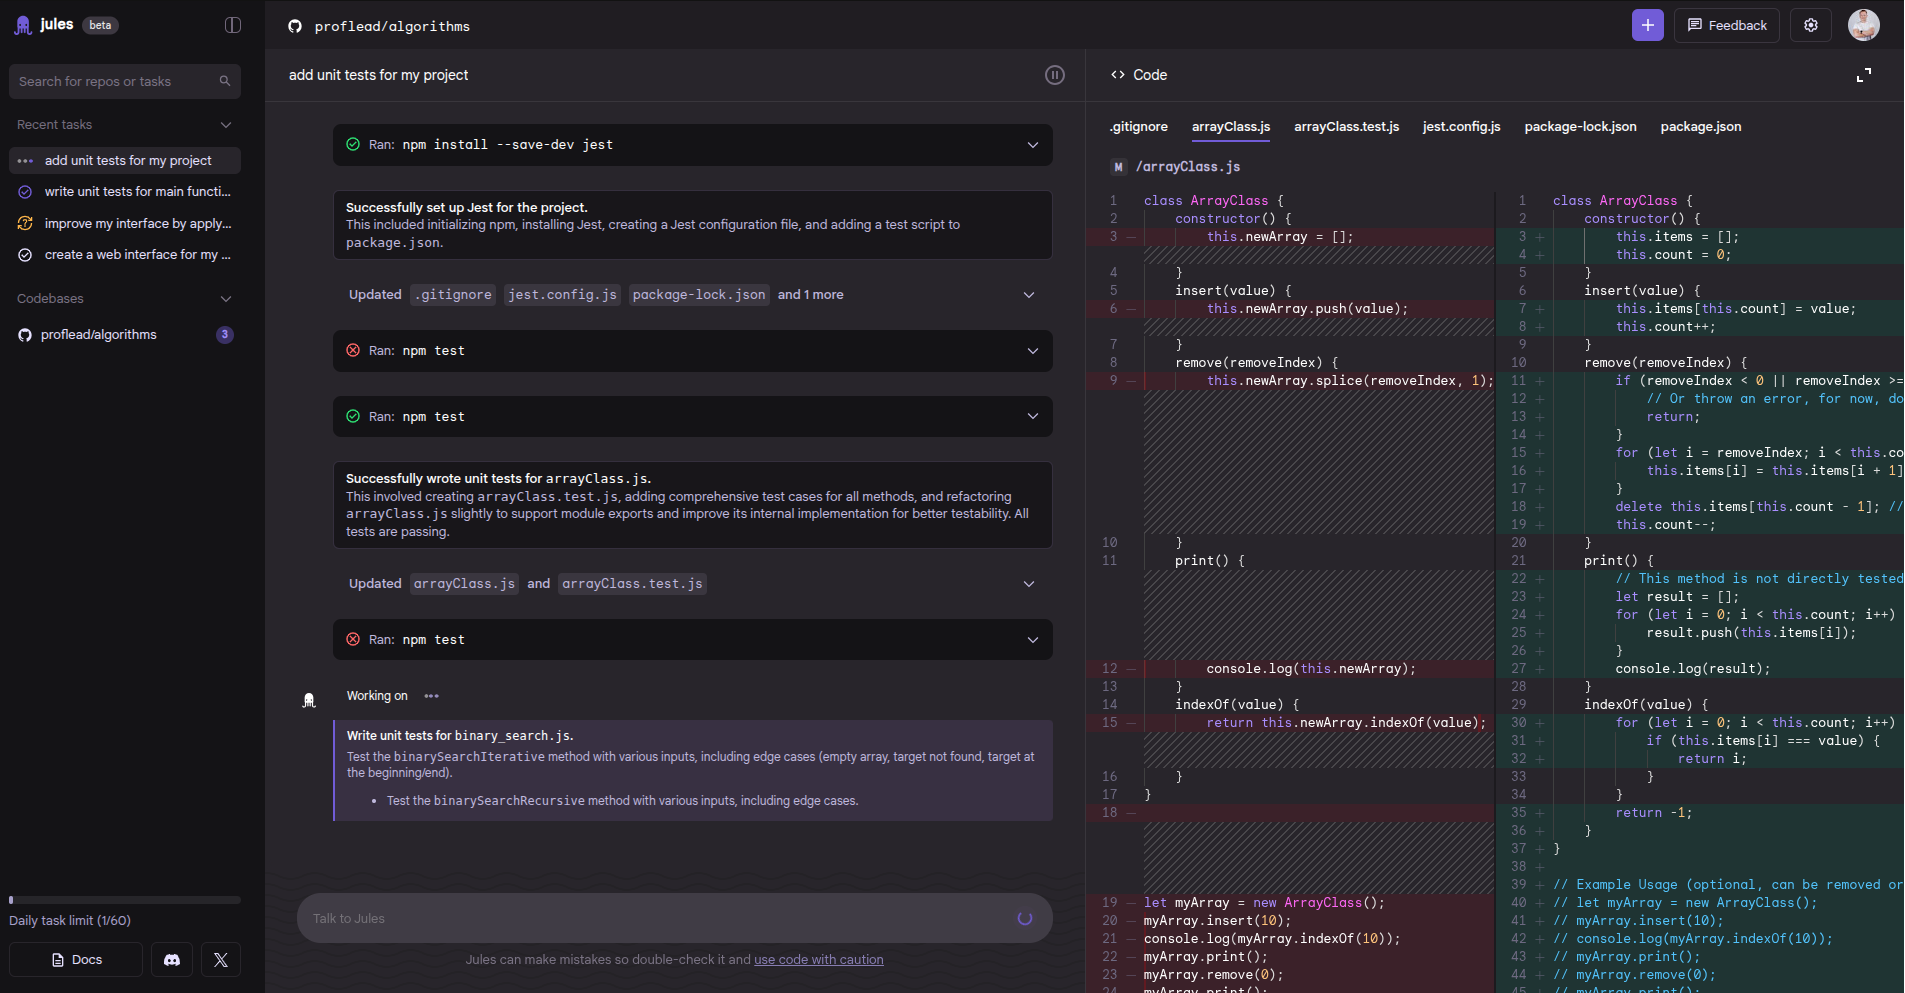The height and width of the screenshot is (993, 1905).
Task: Open the user profile avatar
Action: pos(1864,25)
